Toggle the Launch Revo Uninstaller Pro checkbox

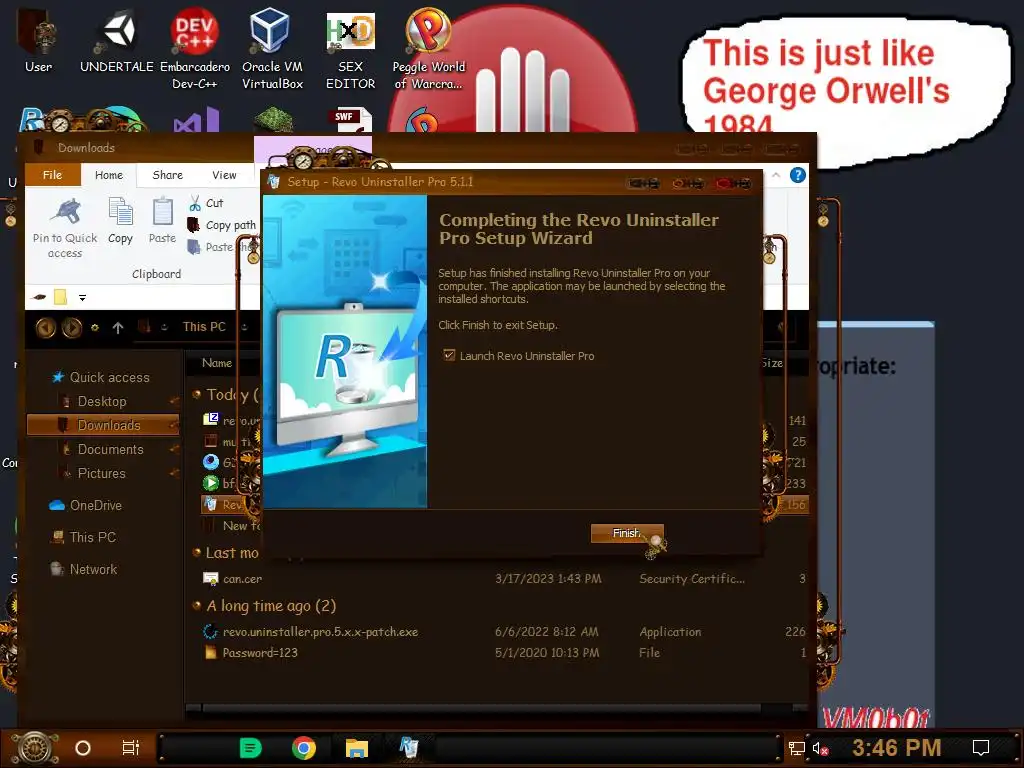[449, 355]
